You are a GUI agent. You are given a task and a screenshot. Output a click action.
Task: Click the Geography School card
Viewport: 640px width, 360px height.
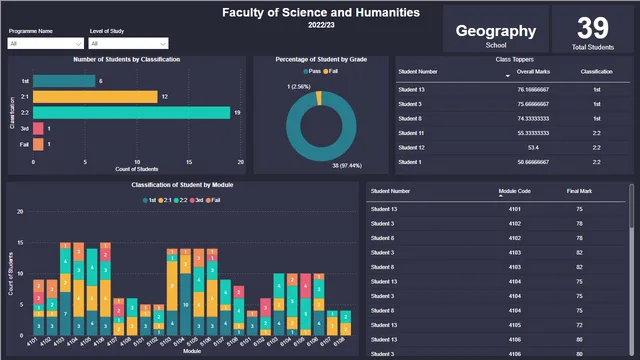pos(496,29)
